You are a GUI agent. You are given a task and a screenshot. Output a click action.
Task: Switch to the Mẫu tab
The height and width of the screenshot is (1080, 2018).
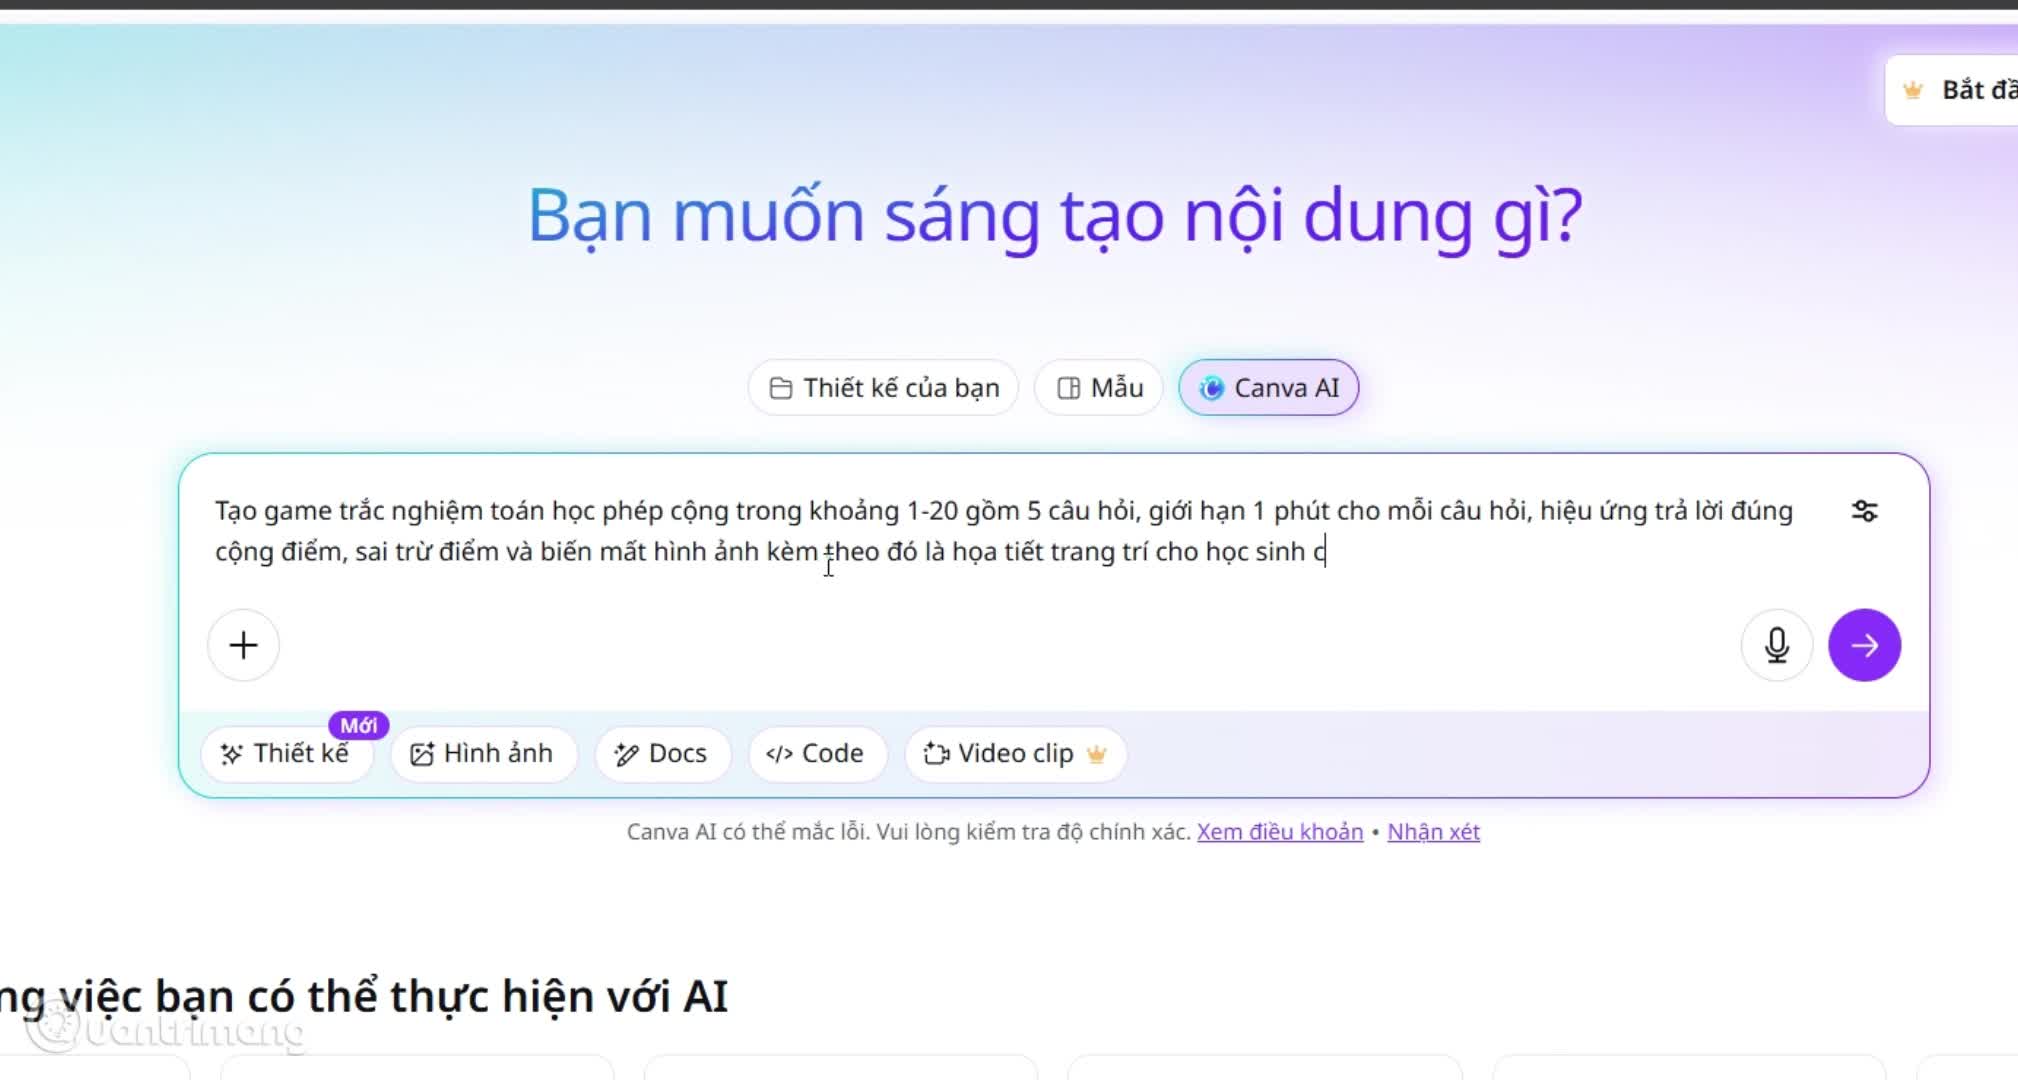(1099, 388)
